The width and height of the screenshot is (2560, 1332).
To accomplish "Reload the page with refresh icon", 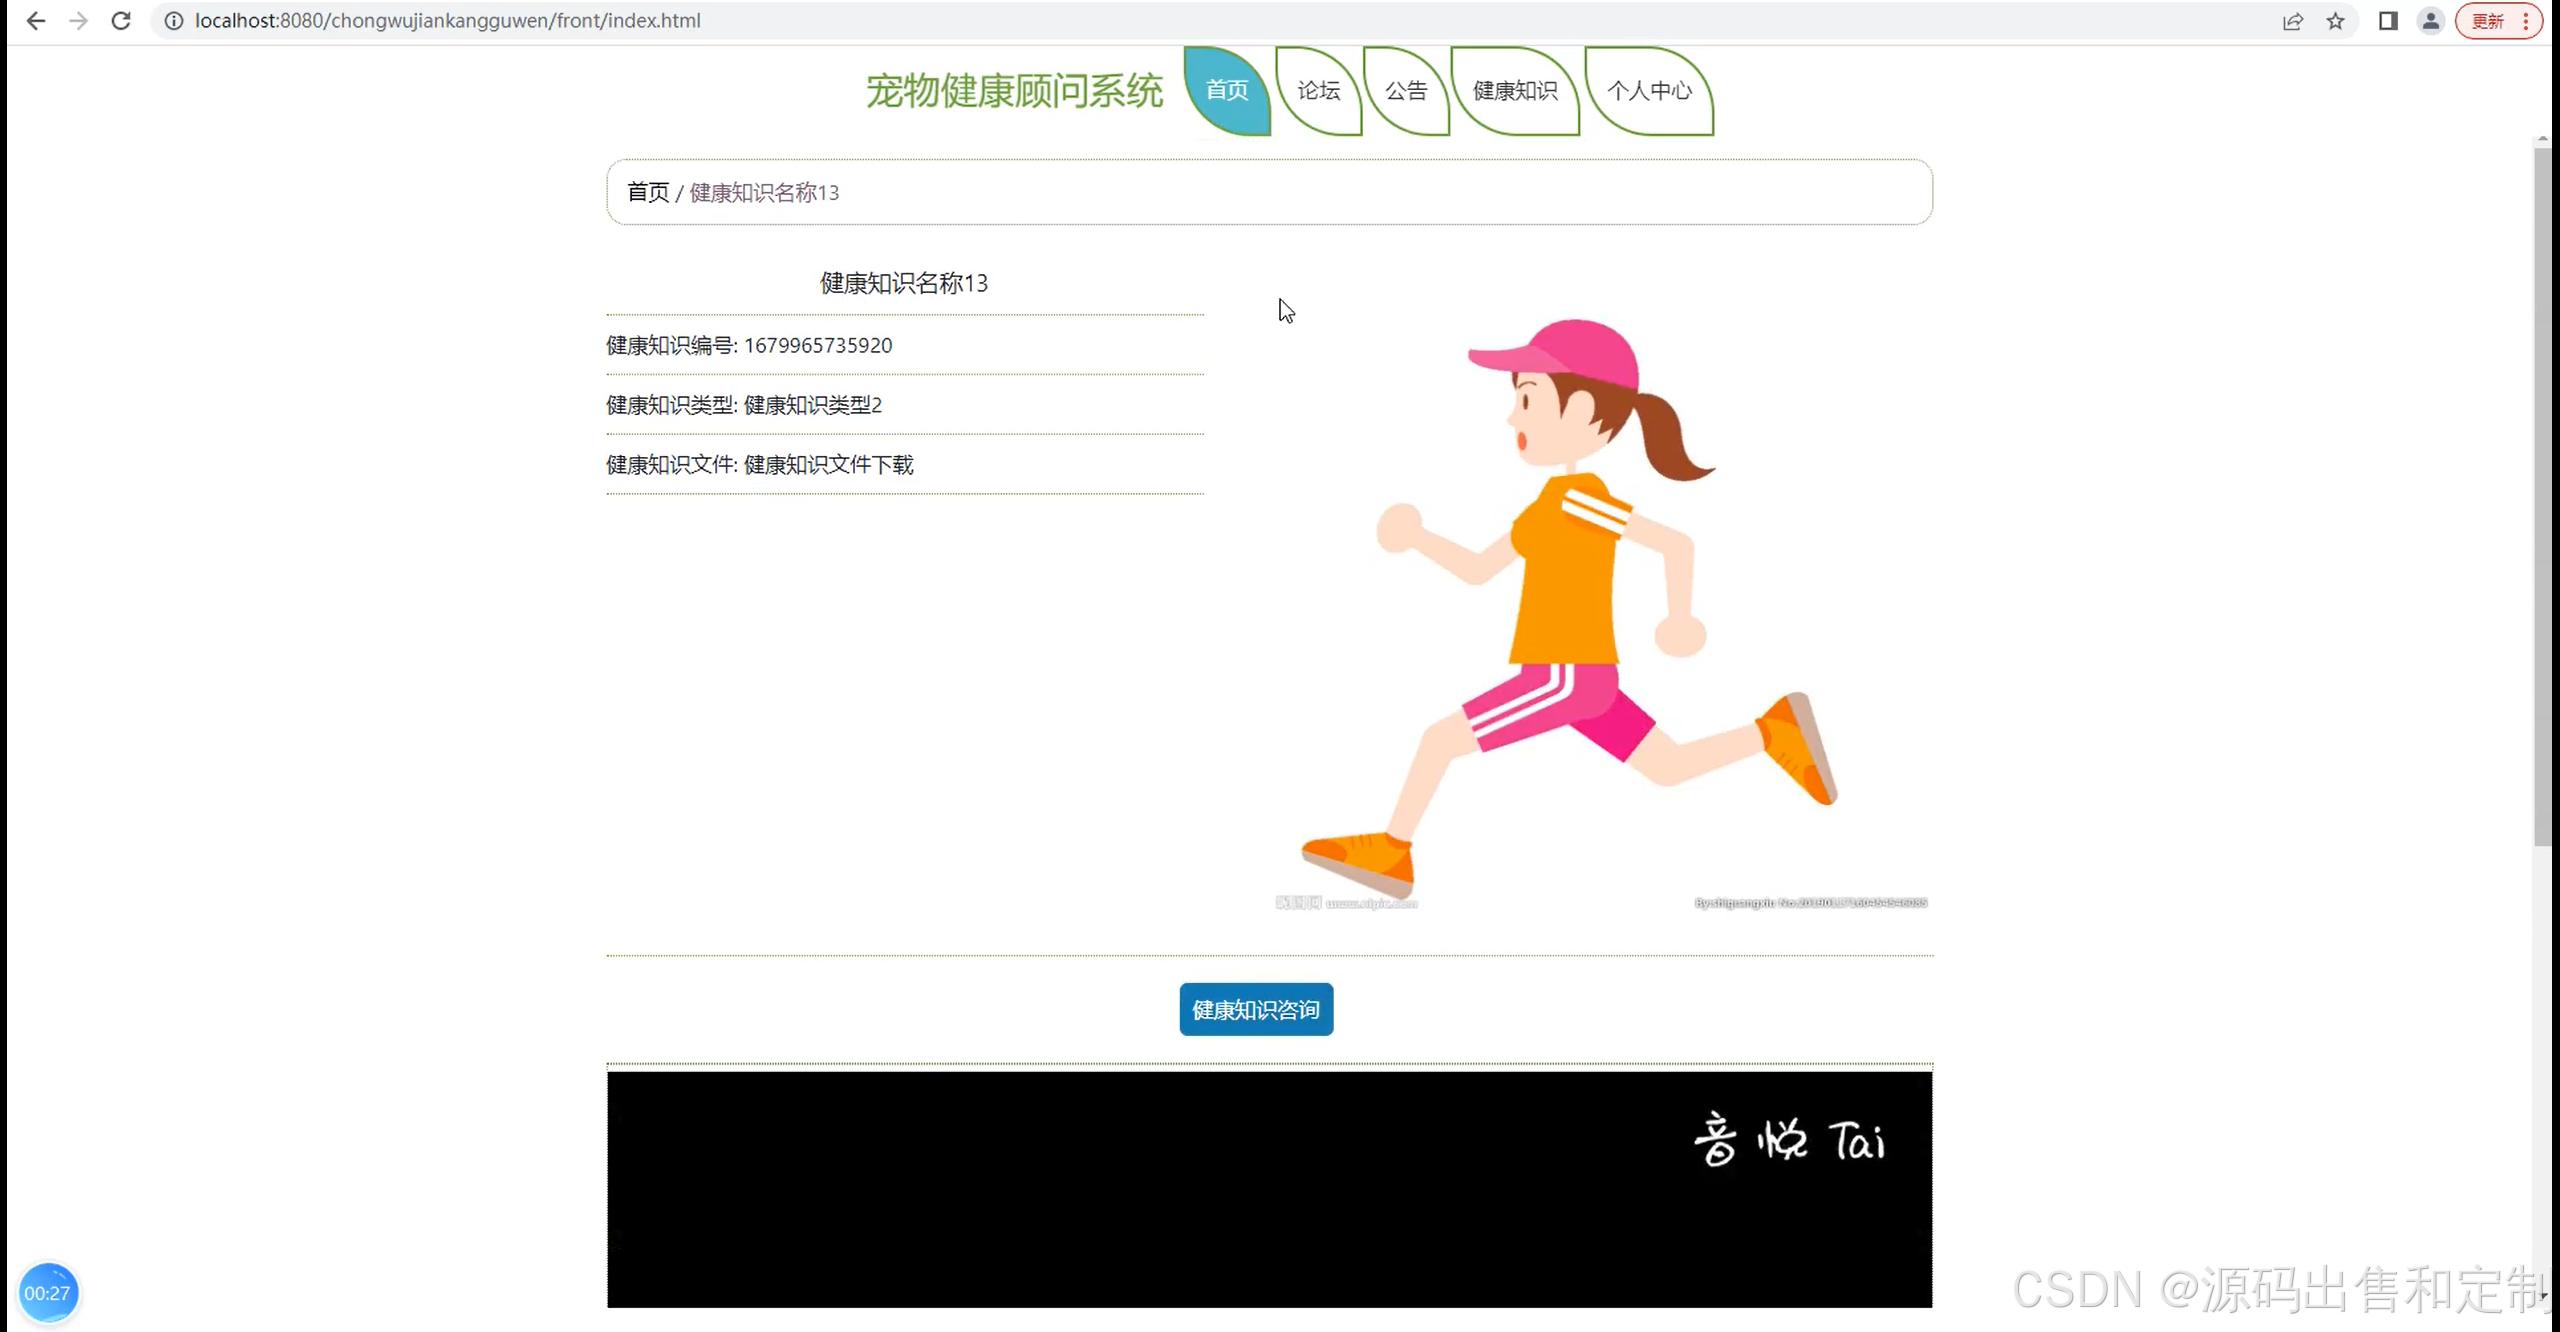I will click(121, 21).
